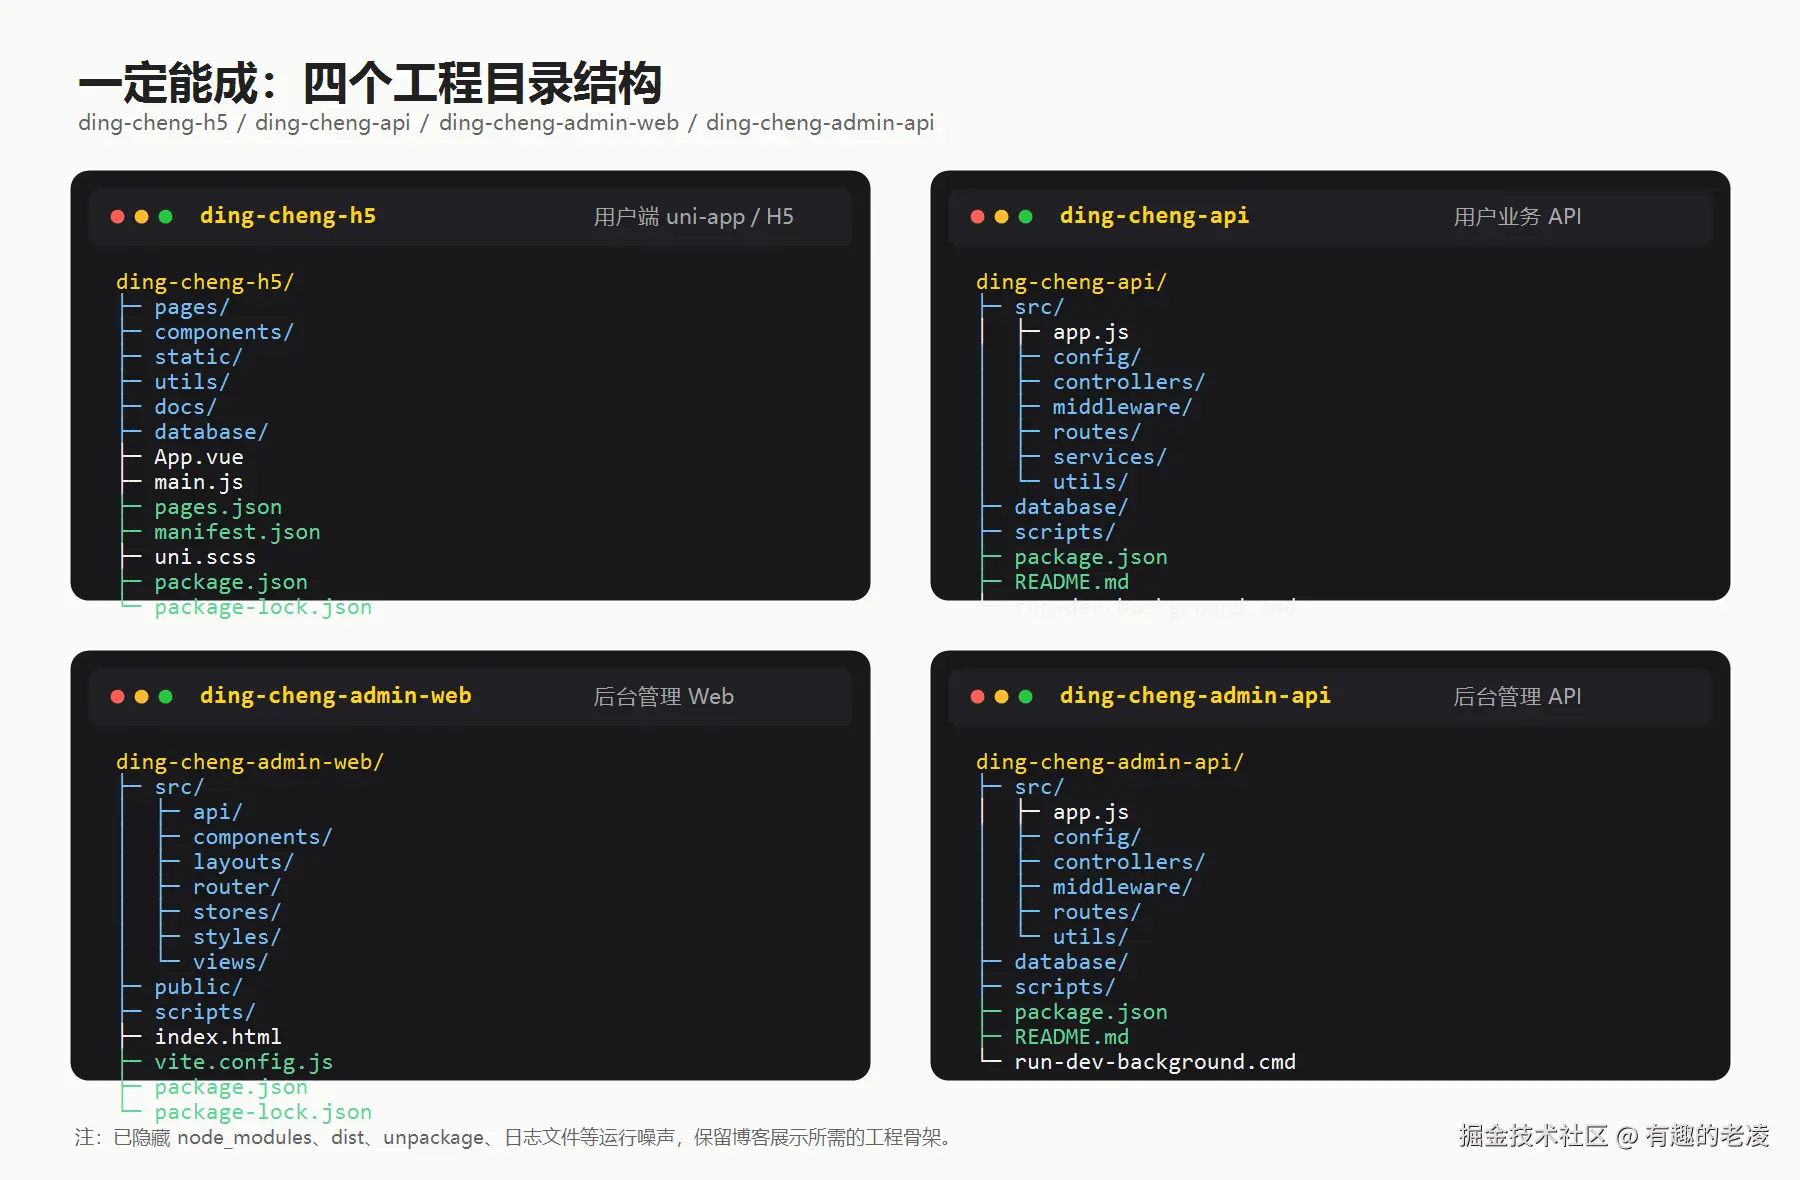Open the manifest.json file row
This screenshot has height=1180, width=1800.
(238, 533)
